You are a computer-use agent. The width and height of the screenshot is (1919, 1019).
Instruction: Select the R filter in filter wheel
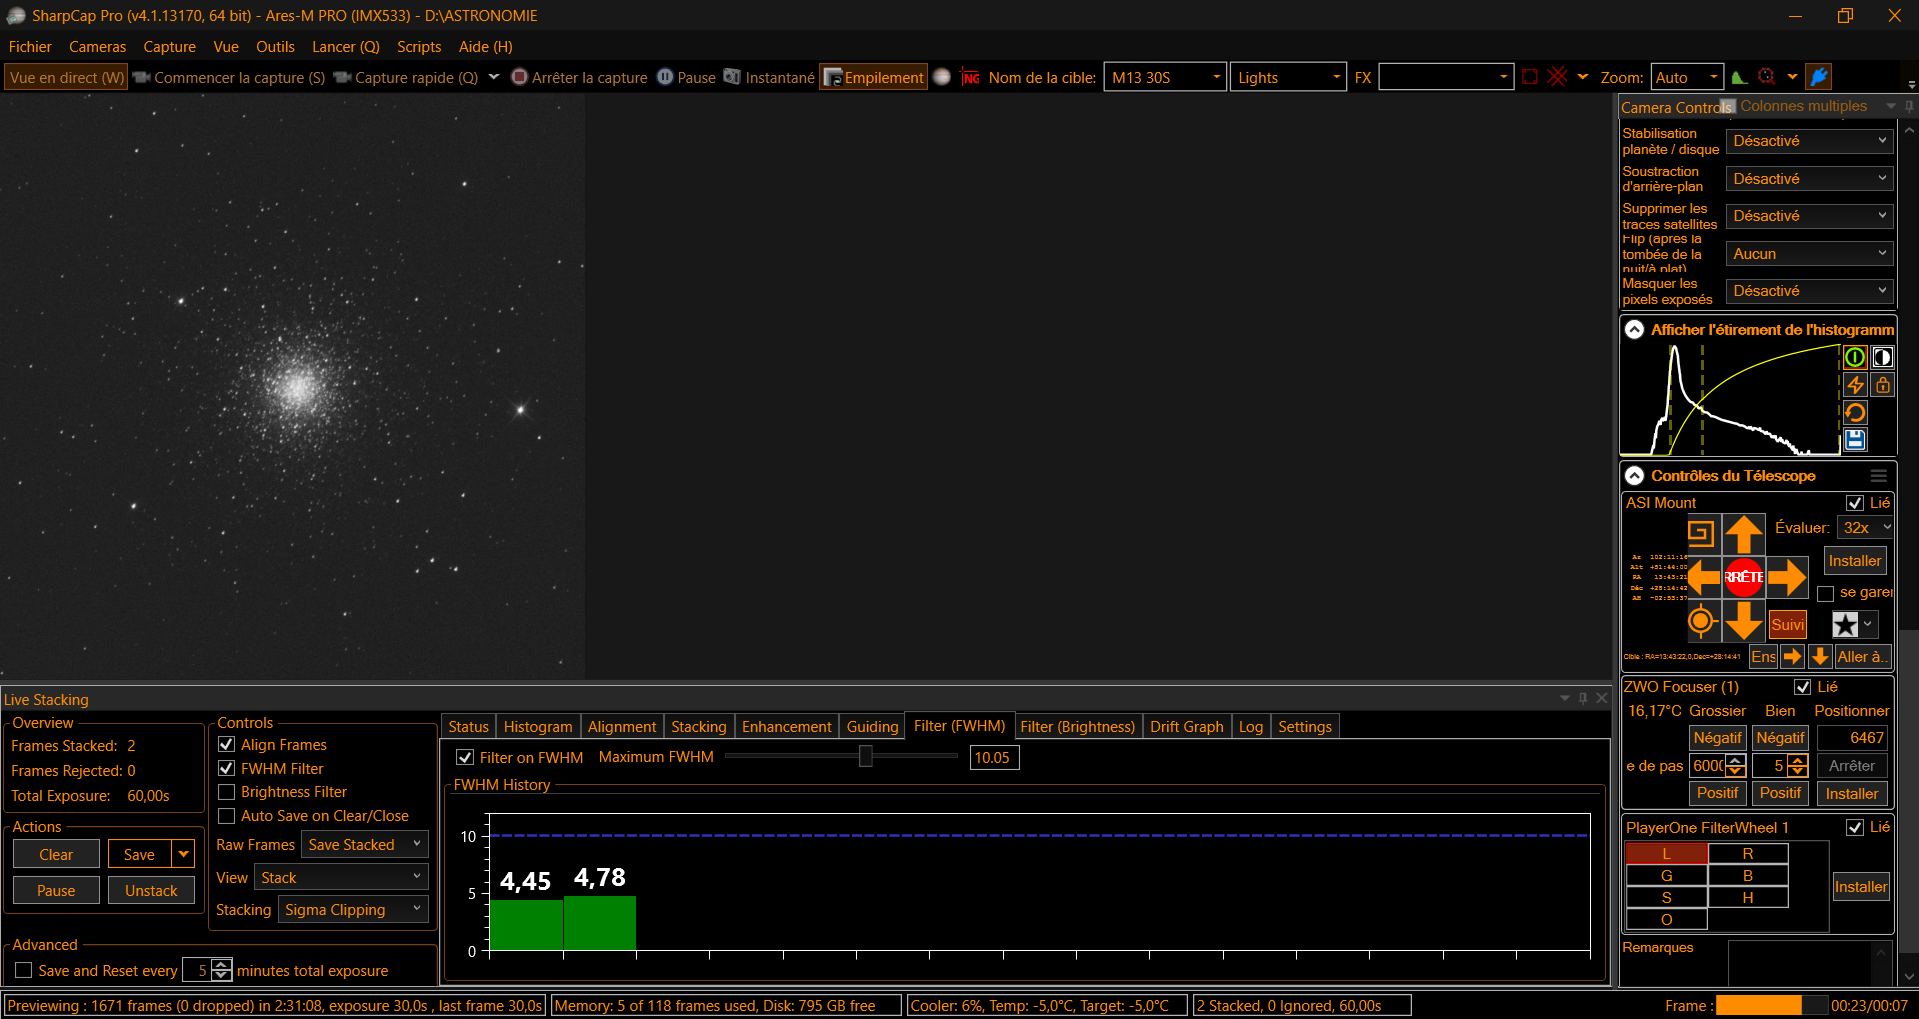(1748, 853)
